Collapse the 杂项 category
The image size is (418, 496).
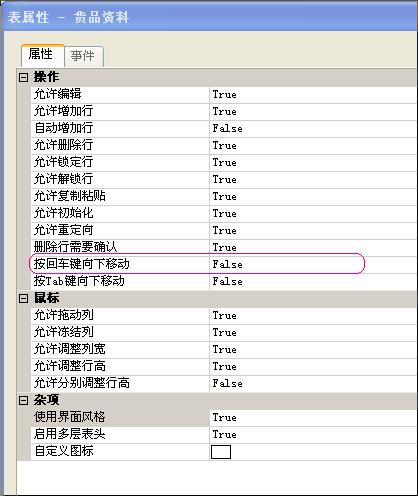pyautogui.click(x=23, y=400)
